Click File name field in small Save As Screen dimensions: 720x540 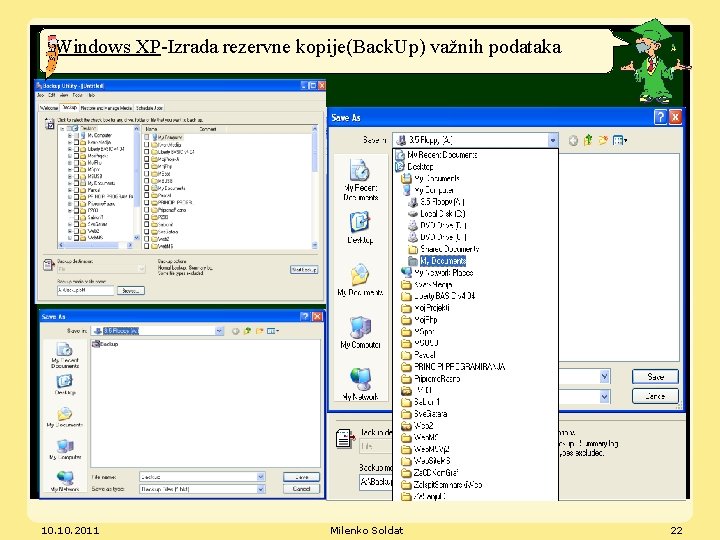(202, 477)
